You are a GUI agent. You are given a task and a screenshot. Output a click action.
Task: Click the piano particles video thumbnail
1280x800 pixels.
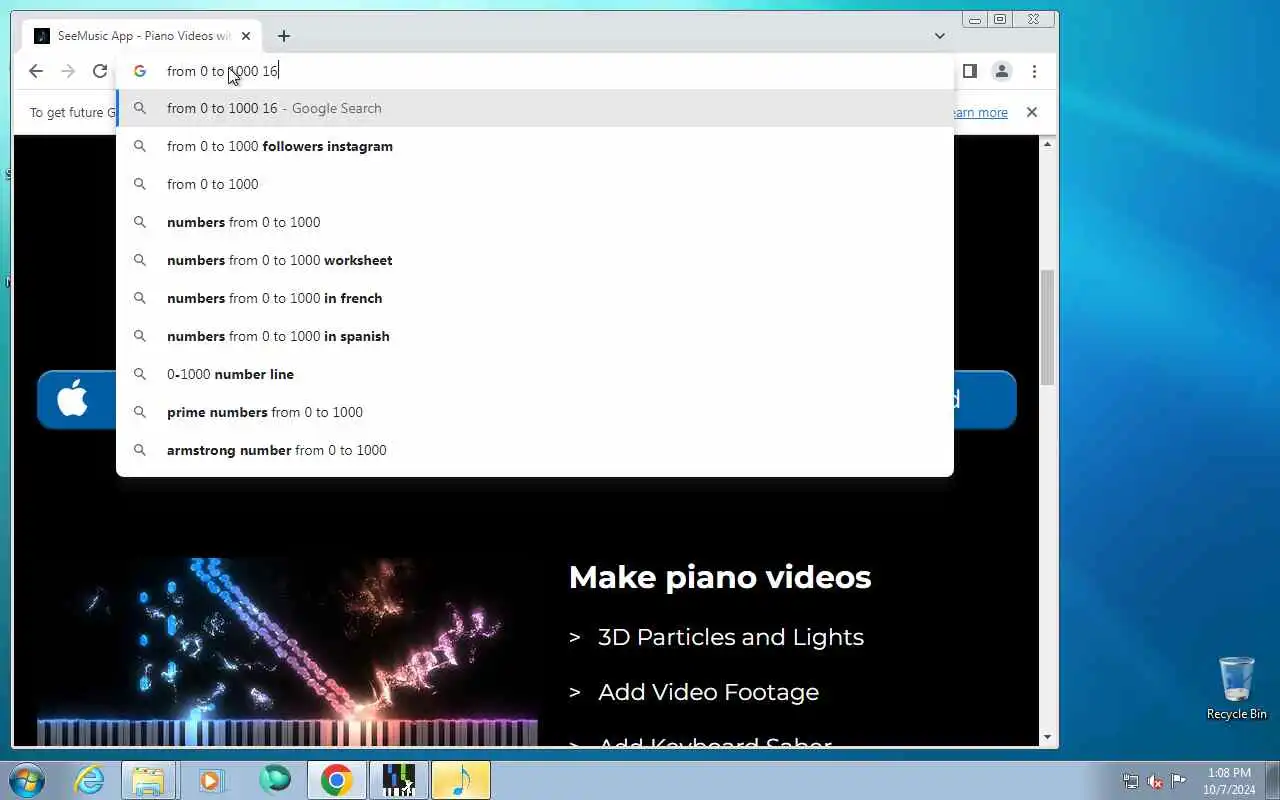pyautogui.click(x=287, y=652)
